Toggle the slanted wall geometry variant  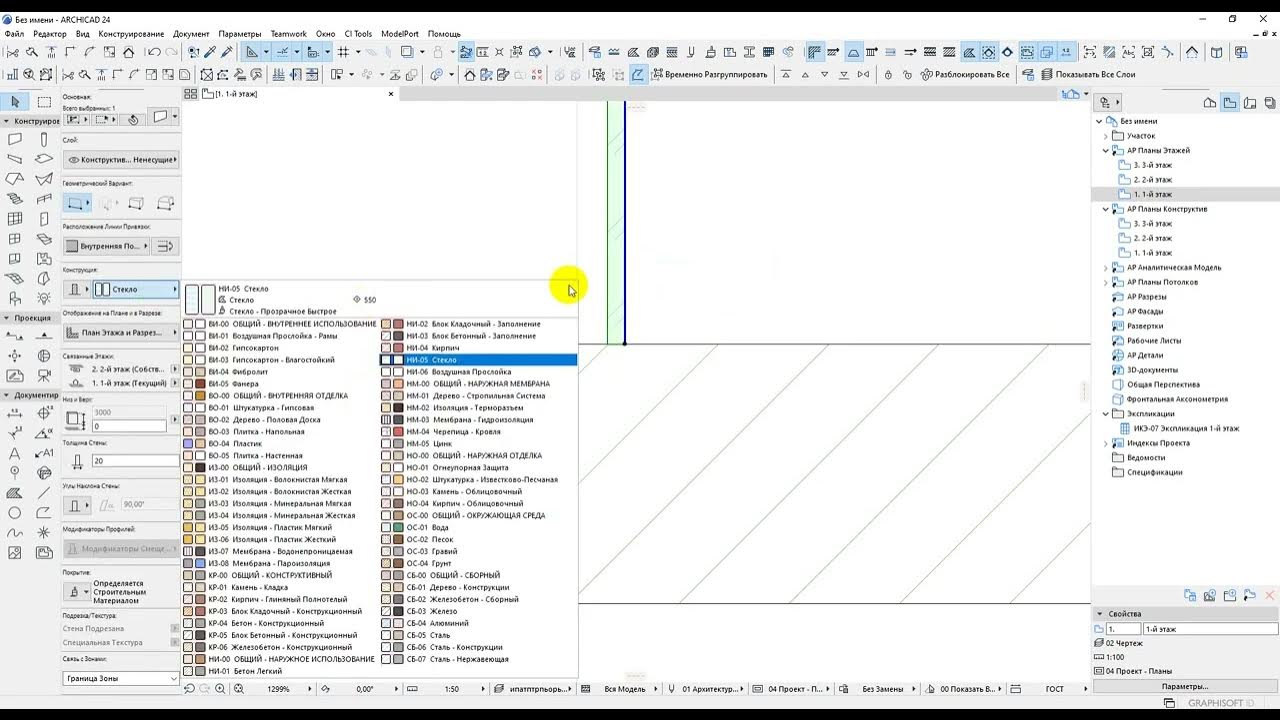point(136,203)
